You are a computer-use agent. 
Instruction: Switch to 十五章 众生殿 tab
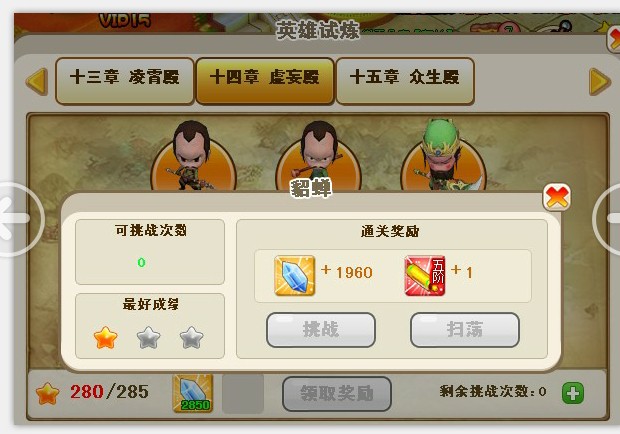pos(405,81)
